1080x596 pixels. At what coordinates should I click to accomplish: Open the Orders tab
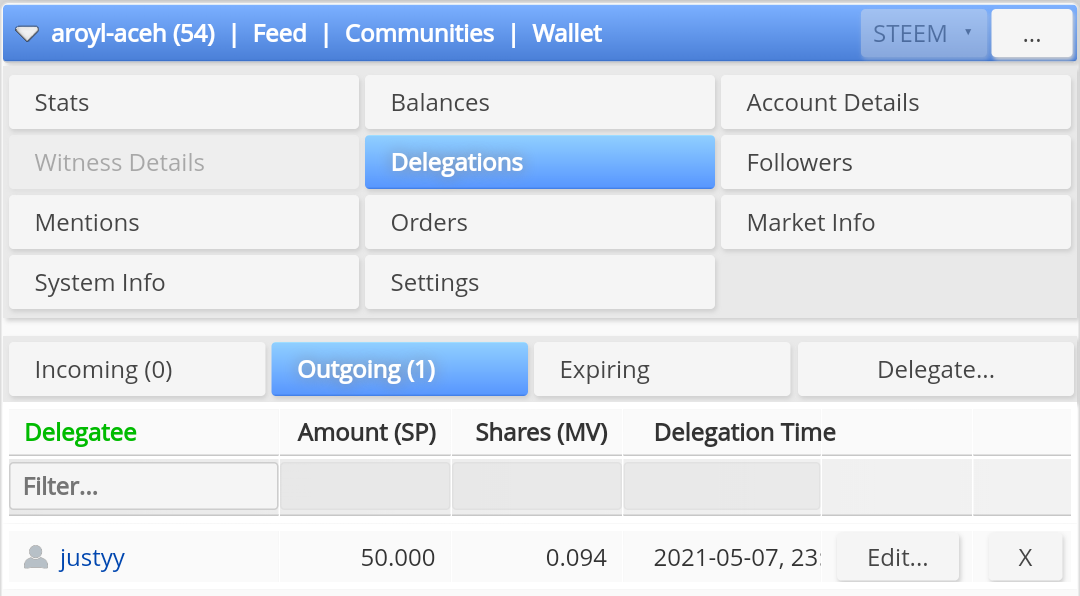[539, 223]
